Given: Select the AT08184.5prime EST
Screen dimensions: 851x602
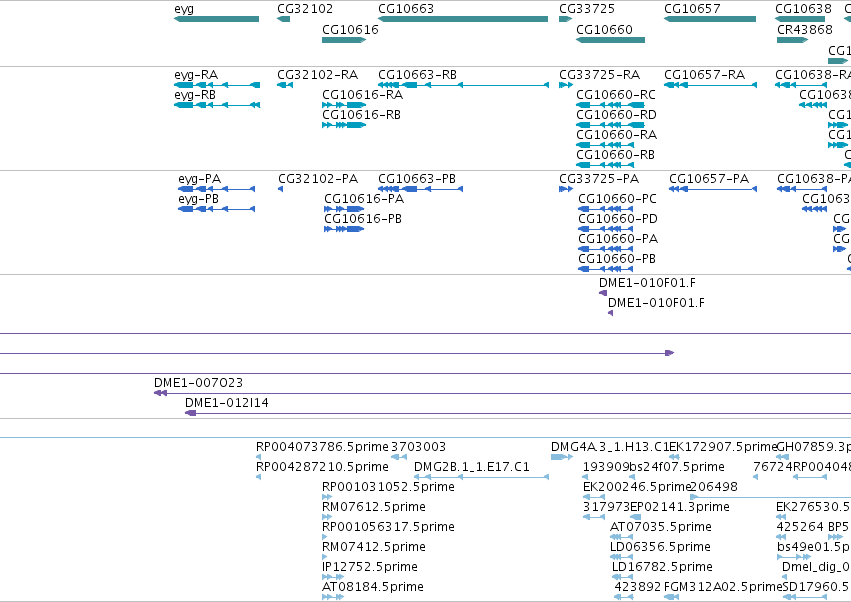Looking at the screenshot, I should [333, 597].
